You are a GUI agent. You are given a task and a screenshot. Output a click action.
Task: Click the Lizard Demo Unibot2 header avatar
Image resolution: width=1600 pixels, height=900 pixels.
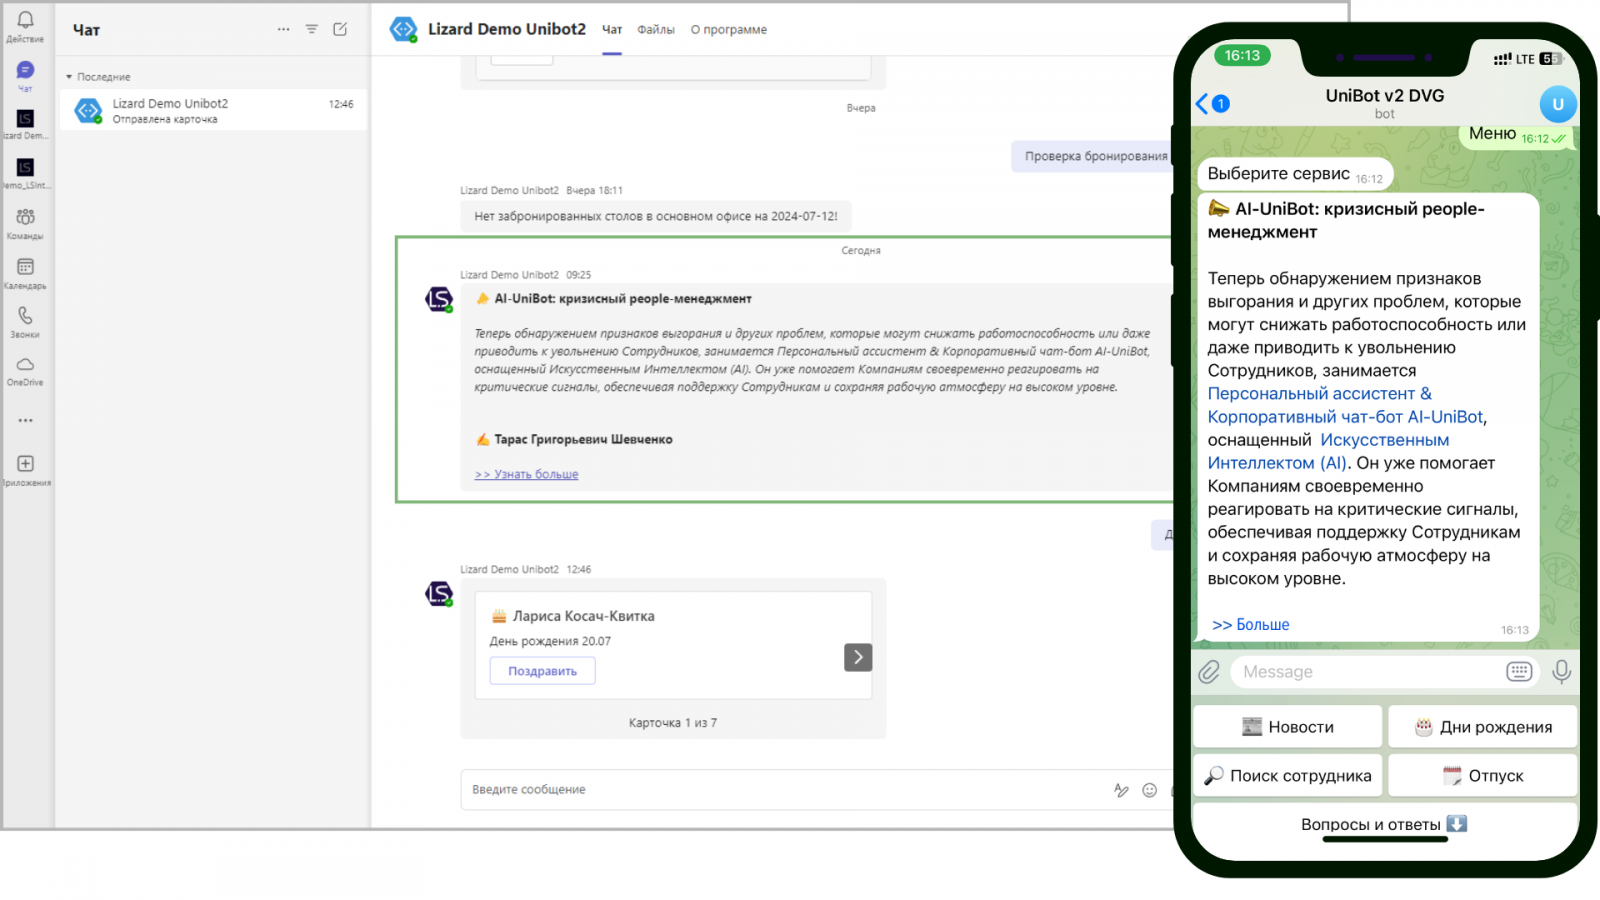tap(404, 29)
